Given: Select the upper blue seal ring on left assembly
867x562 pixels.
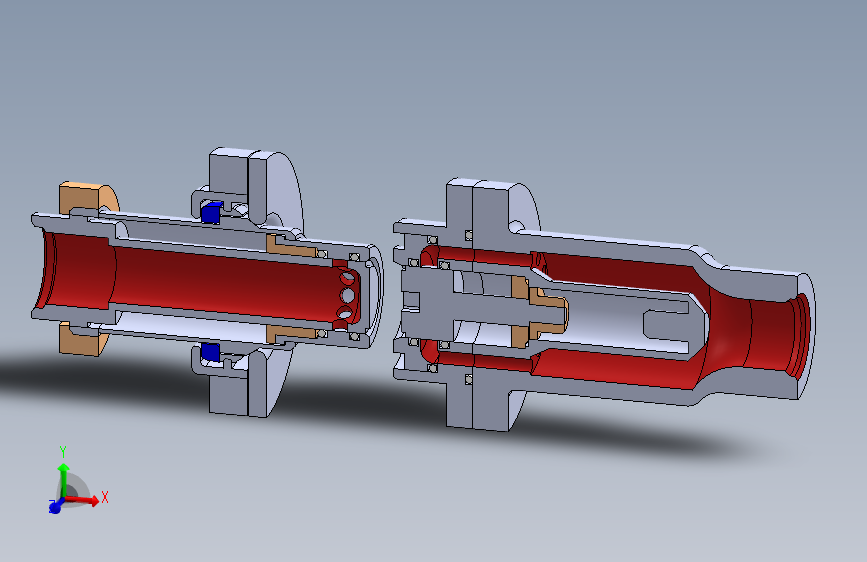Looking at the screenshot, I should coord(211,212).
